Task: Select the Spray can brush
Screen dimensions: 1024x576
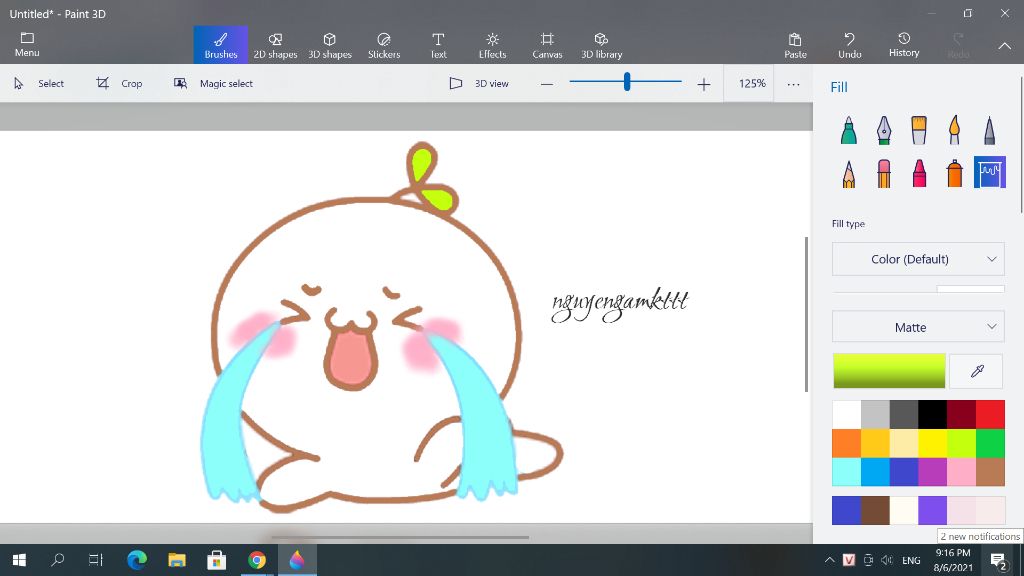Action: click(x=954, y=173)
